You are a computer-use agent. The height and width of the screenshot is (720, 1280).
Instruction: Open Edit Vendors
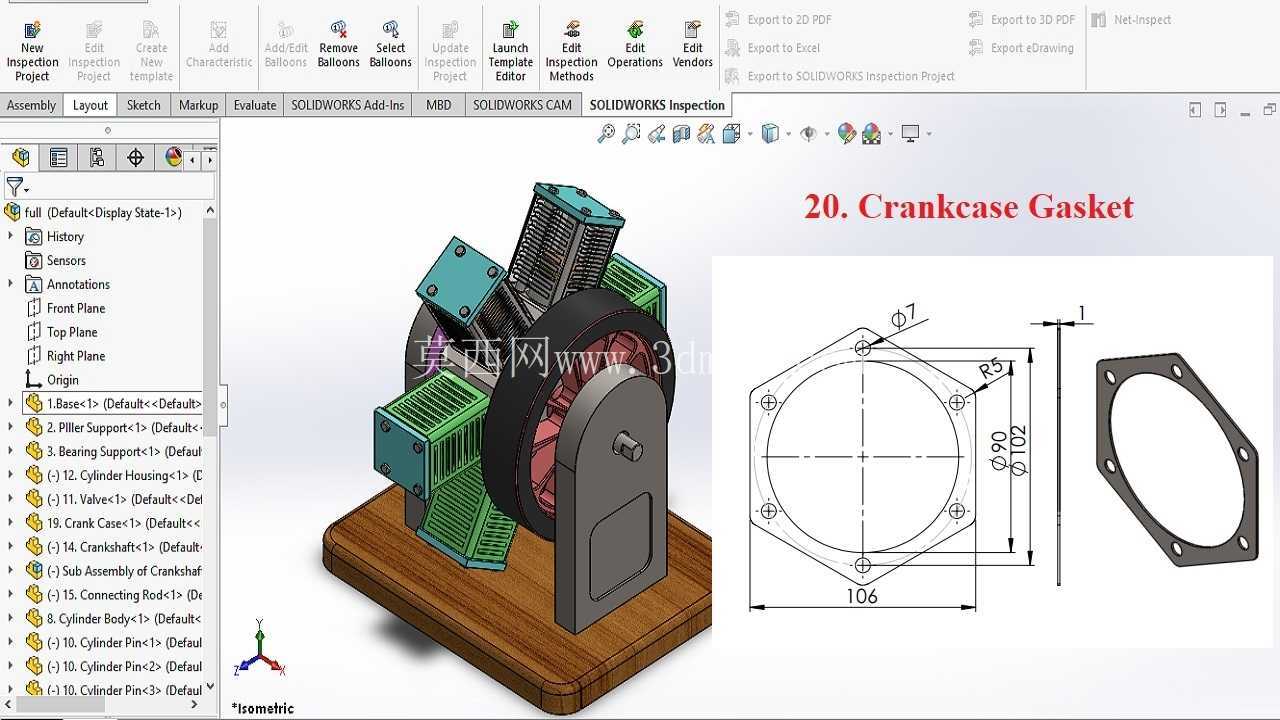[x=693, y=45]
